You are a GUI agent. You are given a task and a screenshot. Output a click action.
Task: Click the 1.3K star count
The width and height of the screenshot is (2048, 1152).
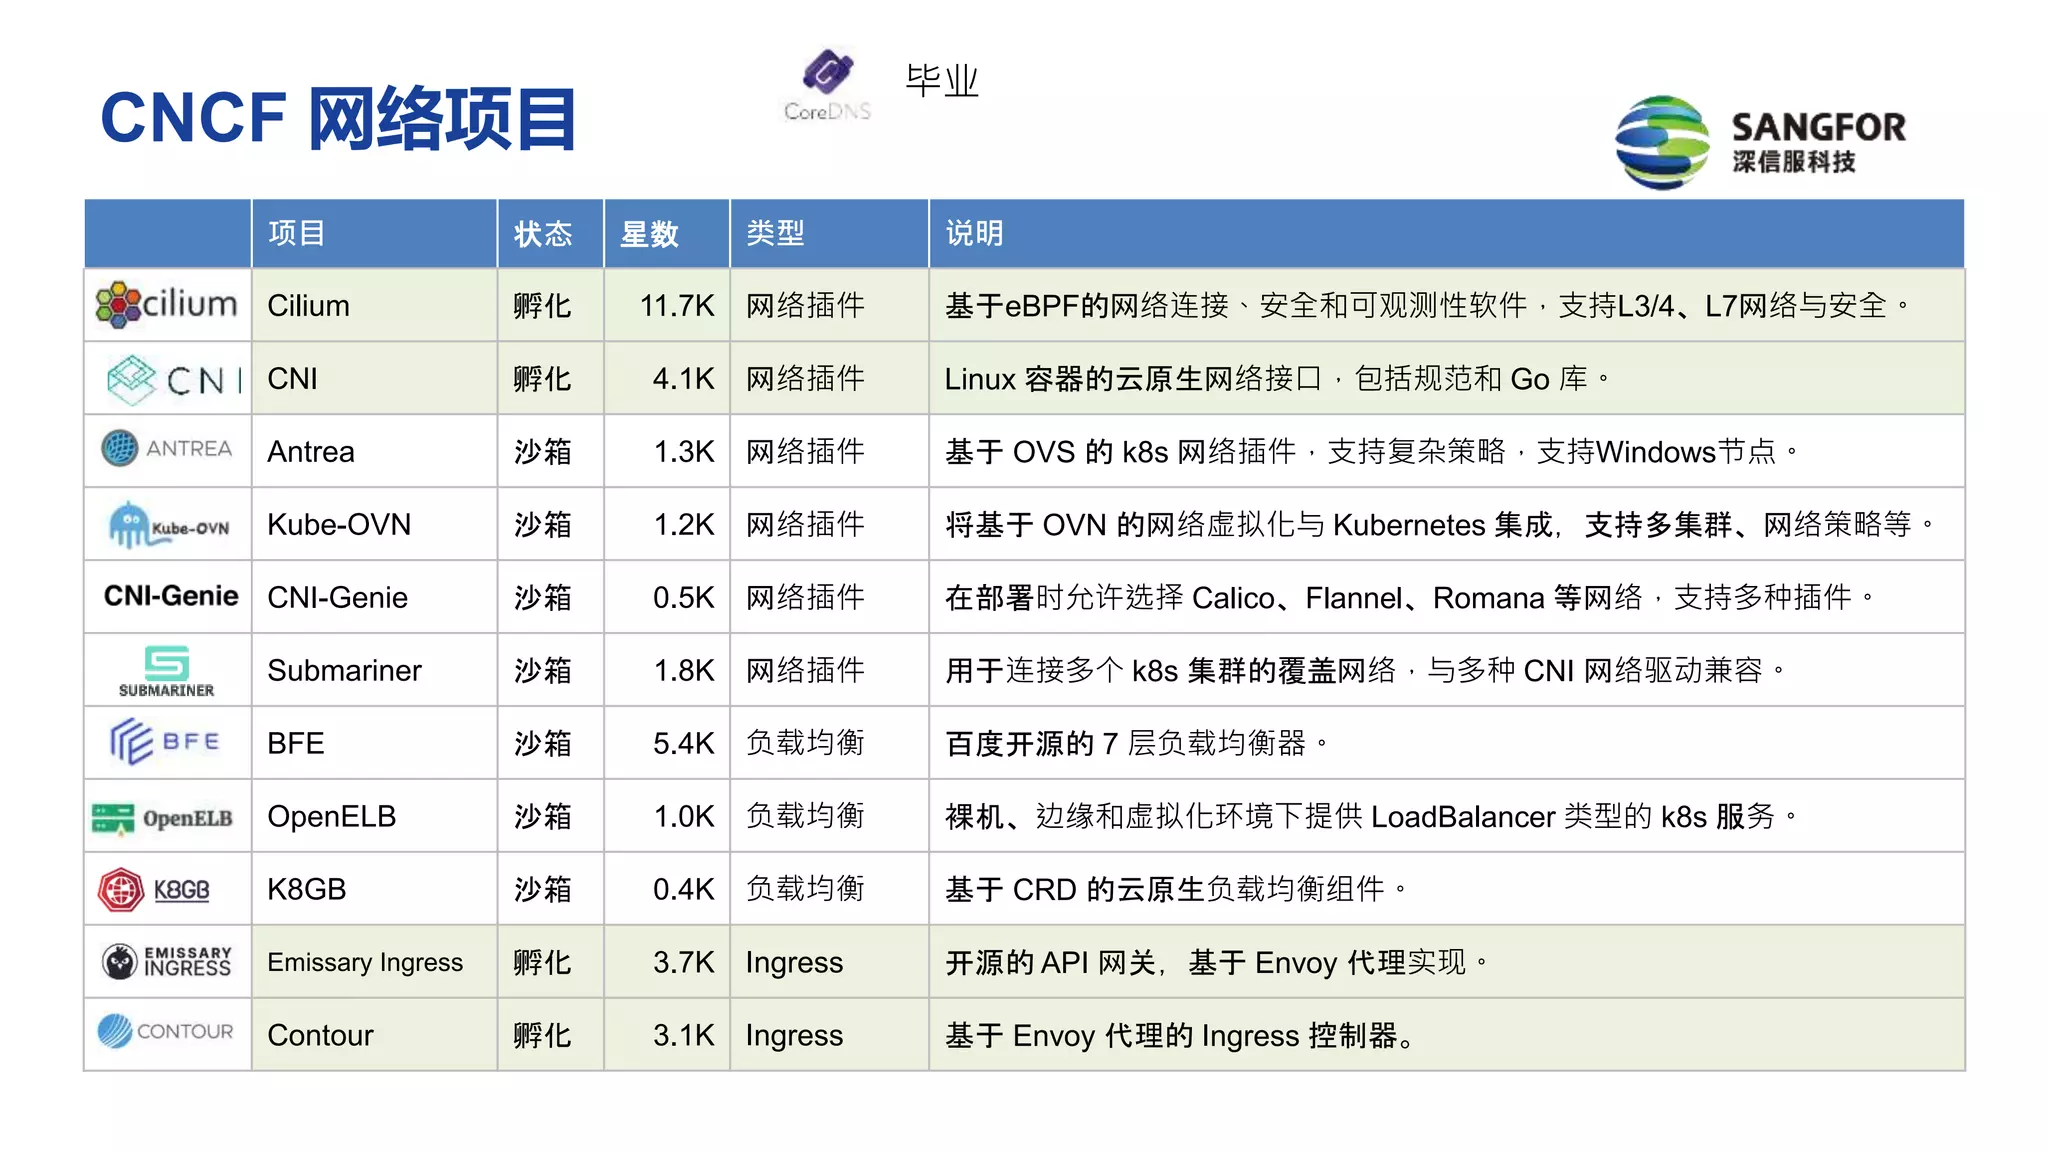(684, 451)
